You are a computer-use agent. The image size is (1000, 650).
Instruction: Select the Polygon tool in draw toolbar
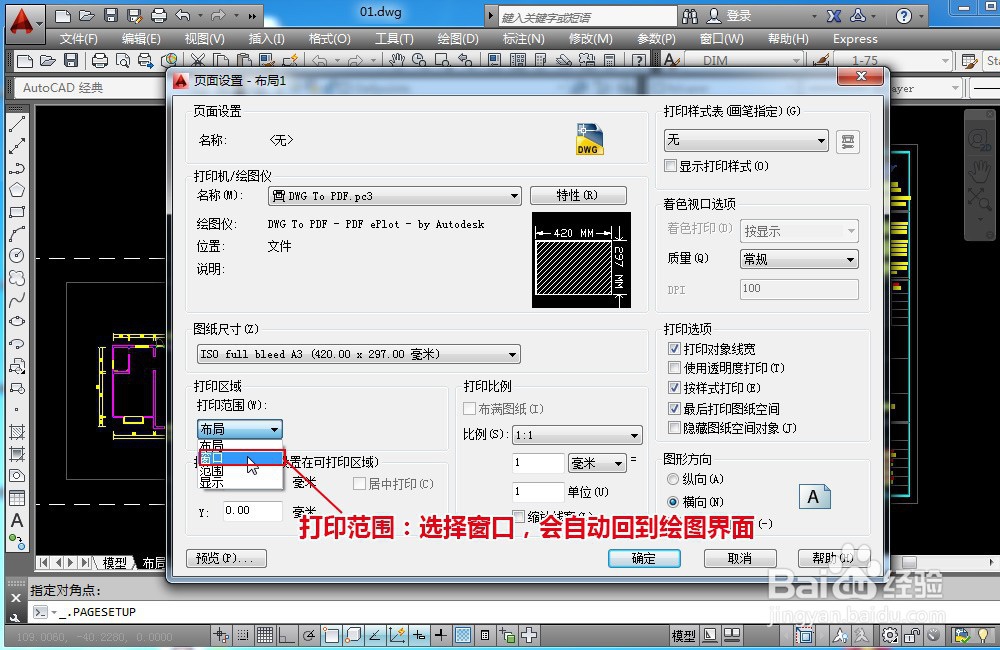17,190
